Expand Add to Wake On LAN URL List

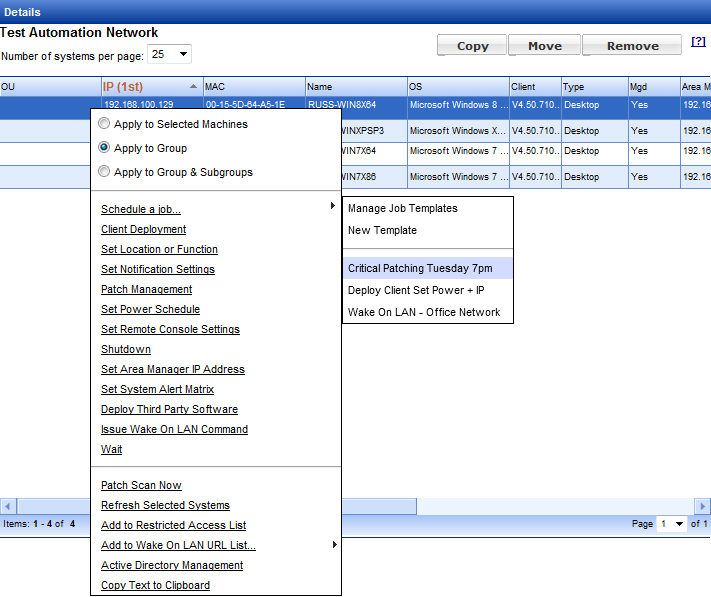point(333,545)
